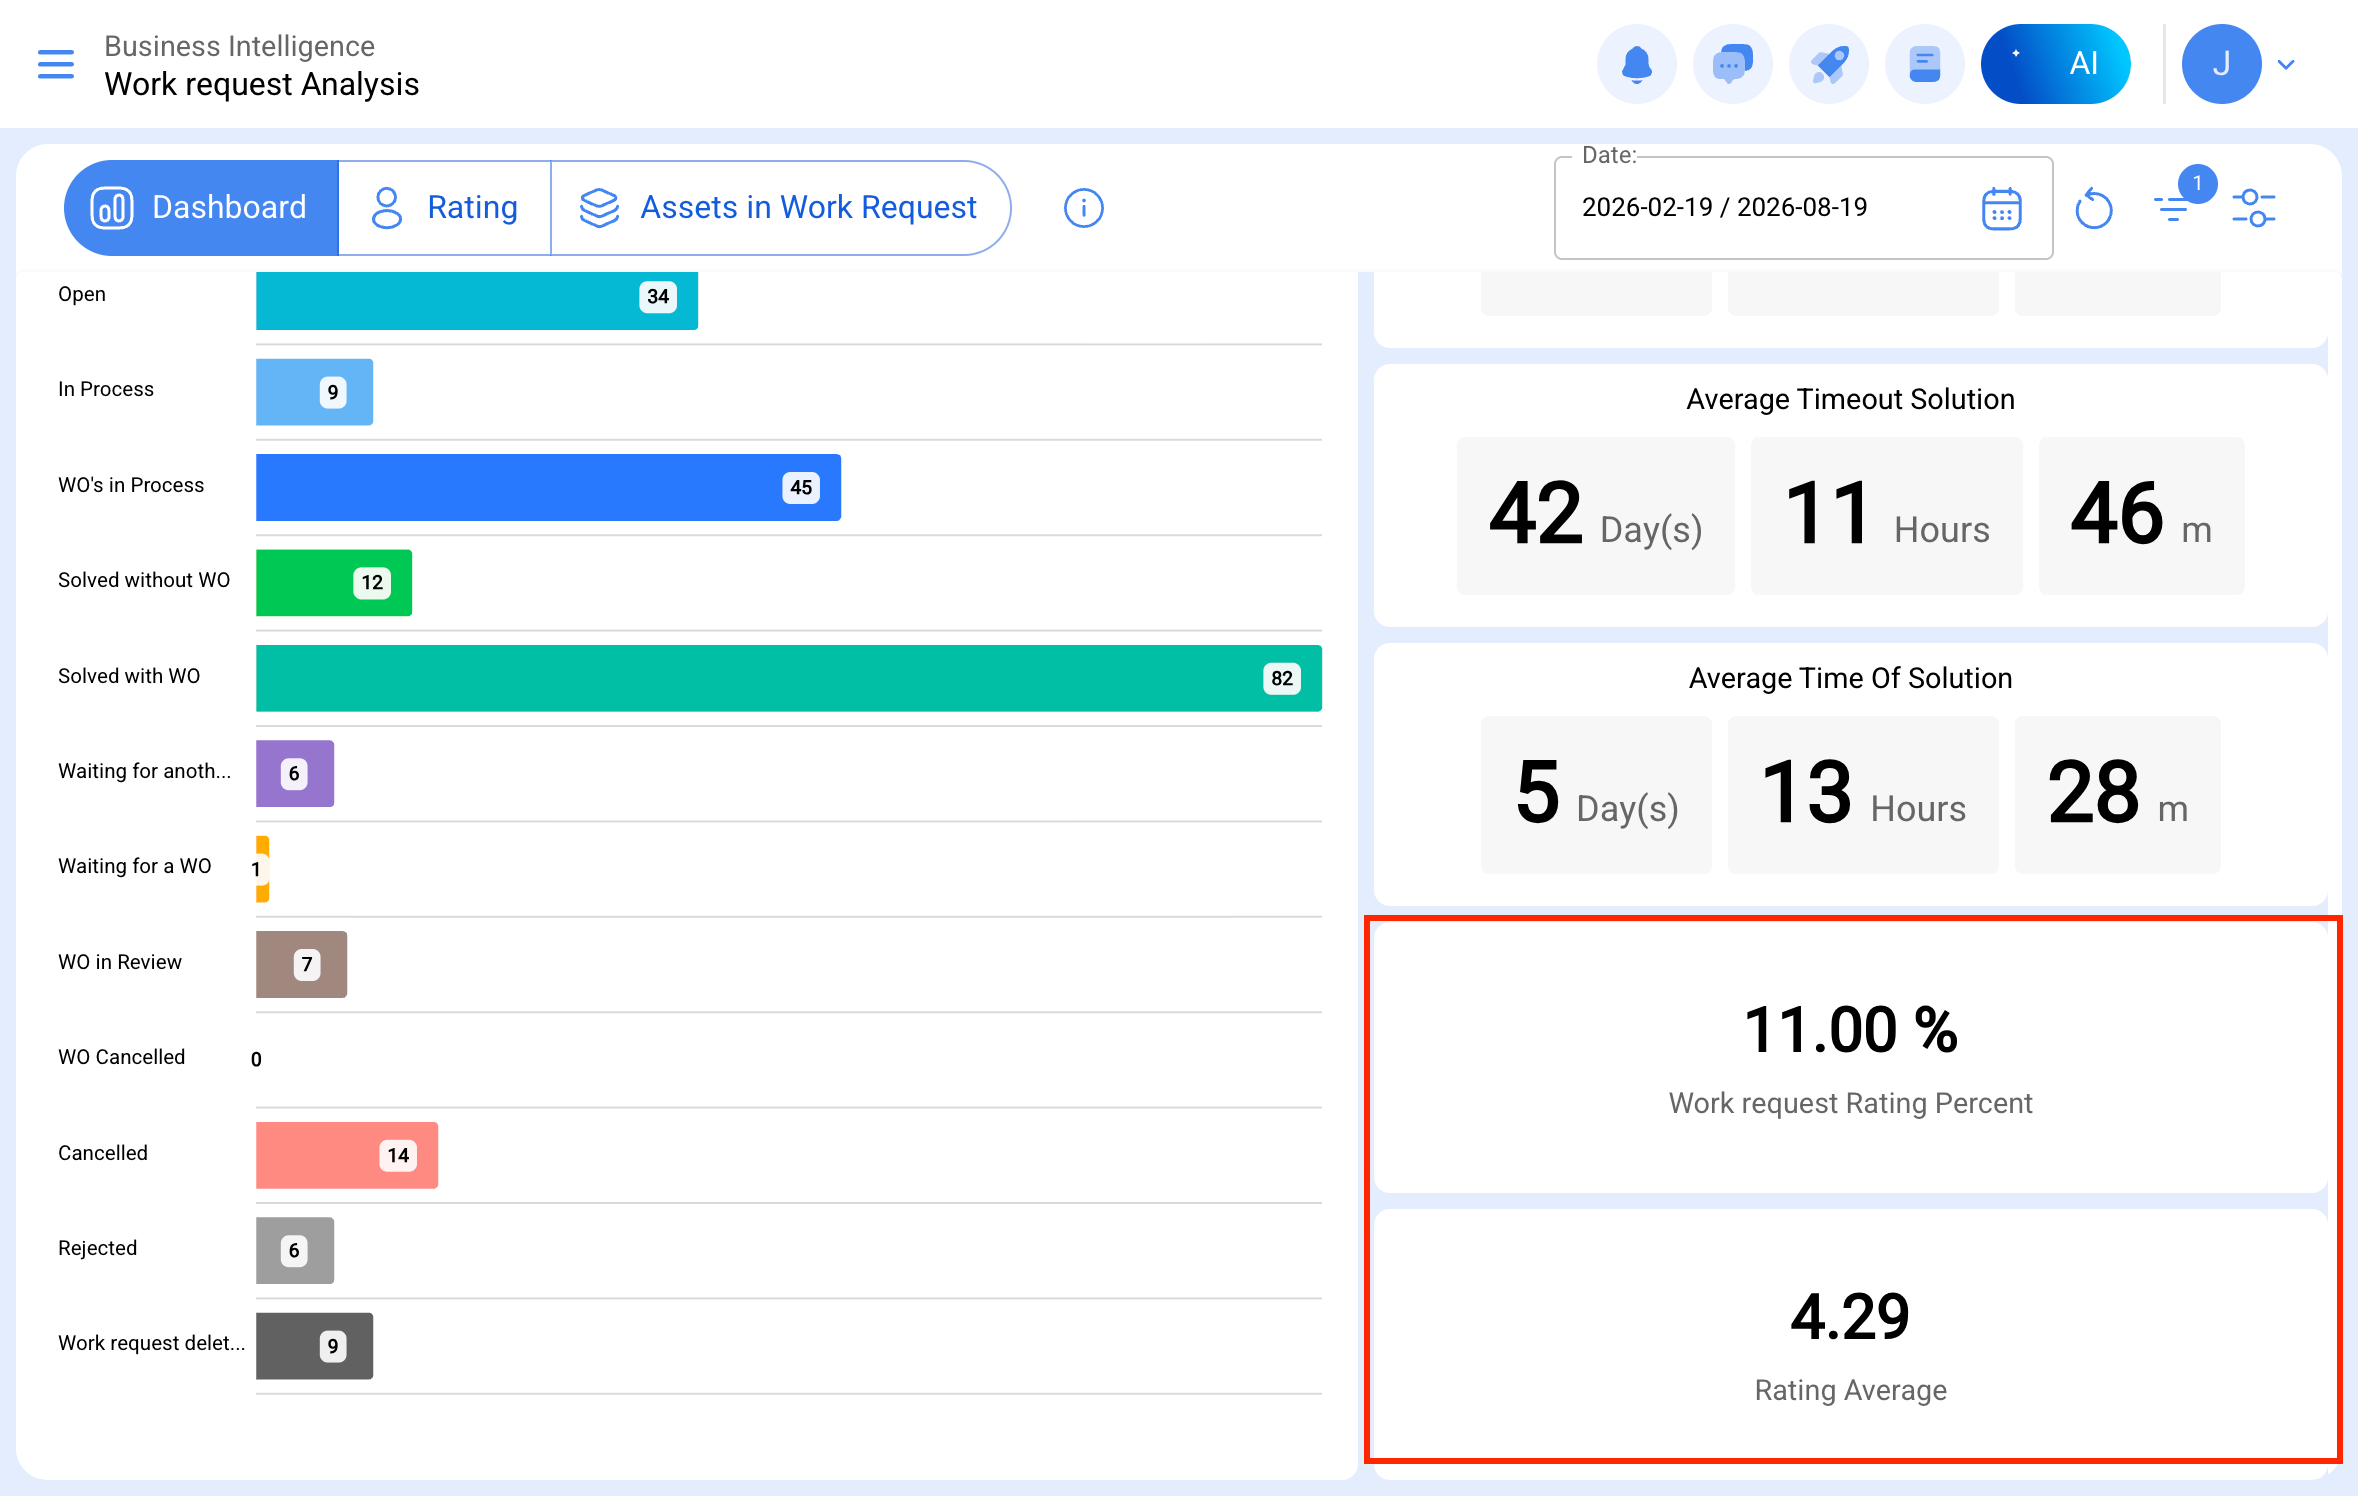Launch the AI assistant button

[2055, 64]
